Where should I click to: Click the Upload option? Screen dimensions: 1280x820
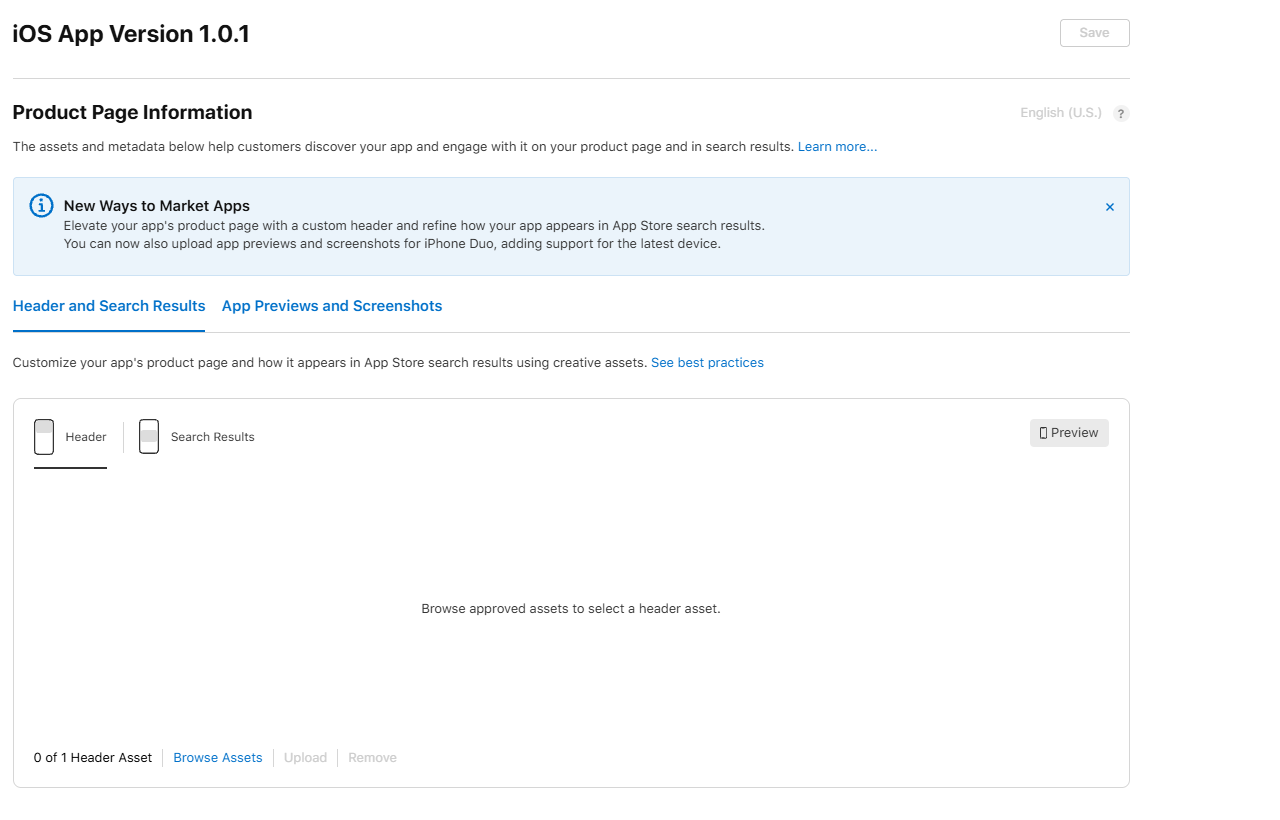(x=305, y=758)
